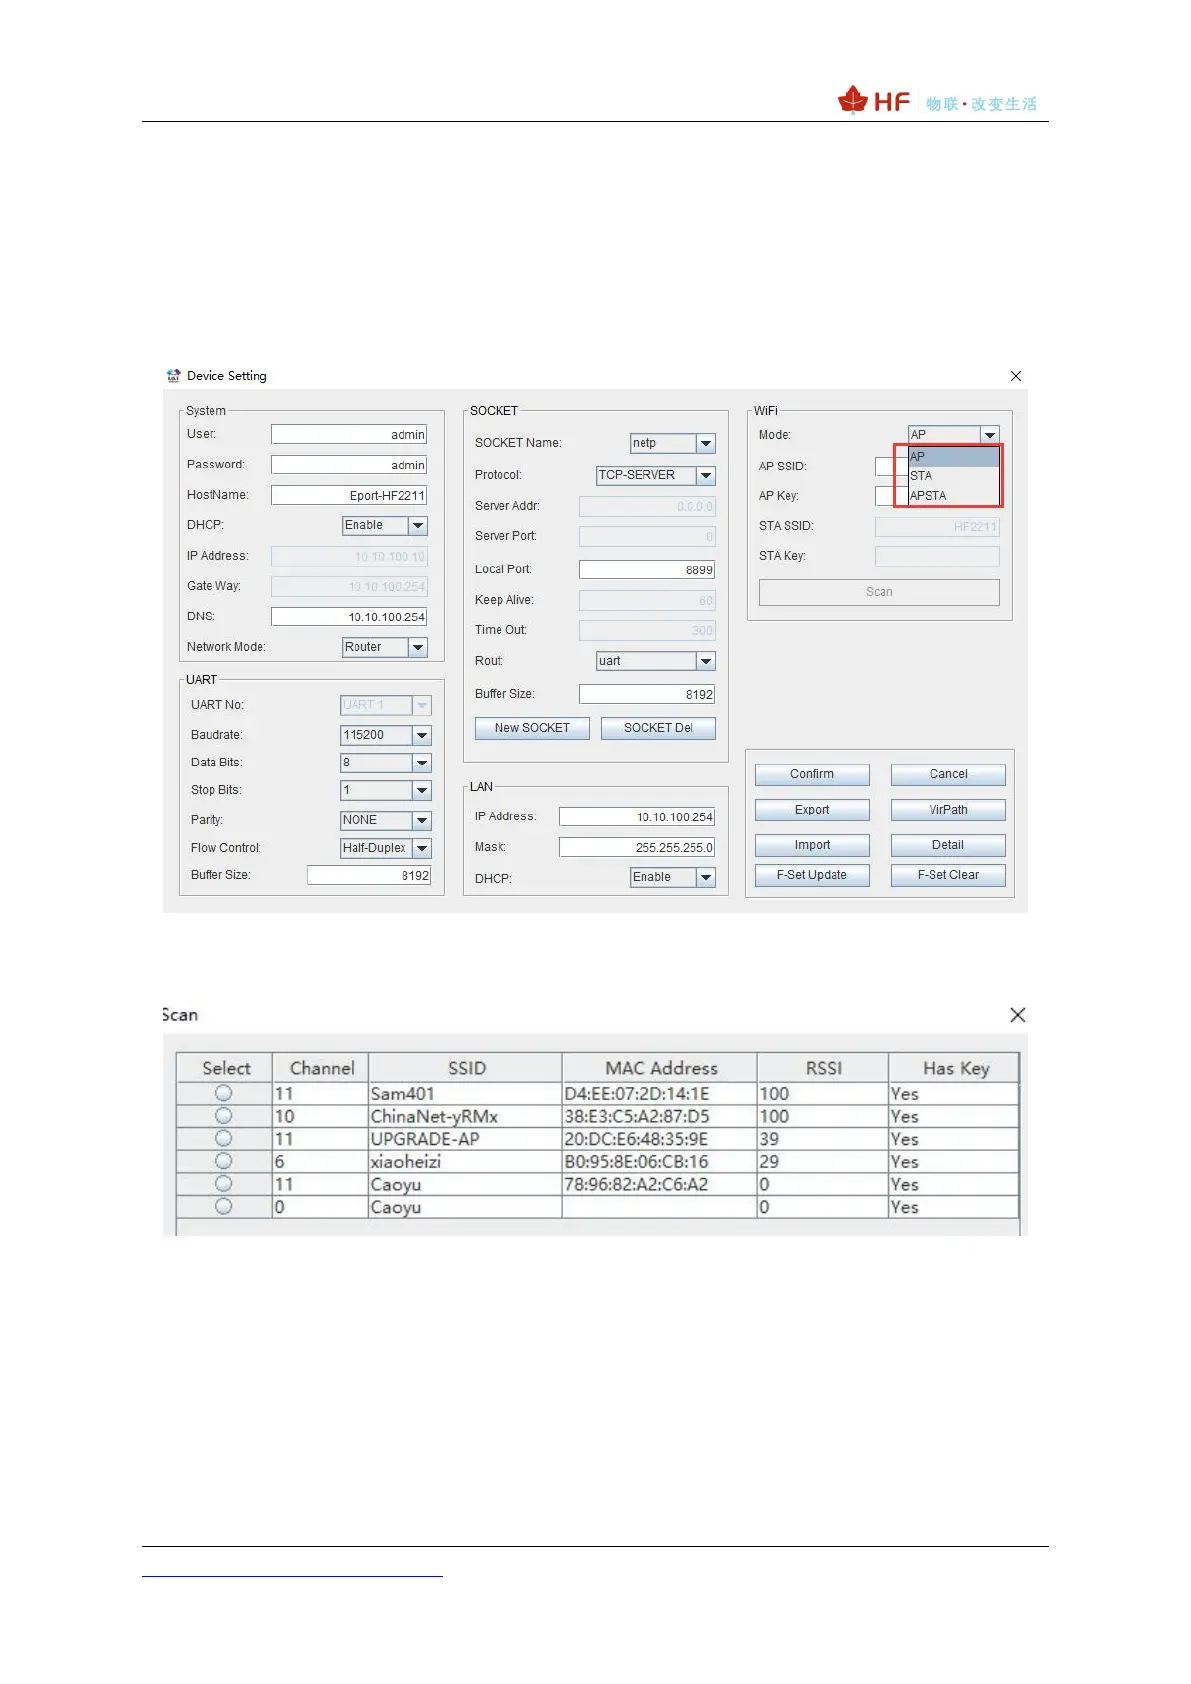1191x1684 pixels.
Task: Click the Import button
Action: click(x=812, y=845)
